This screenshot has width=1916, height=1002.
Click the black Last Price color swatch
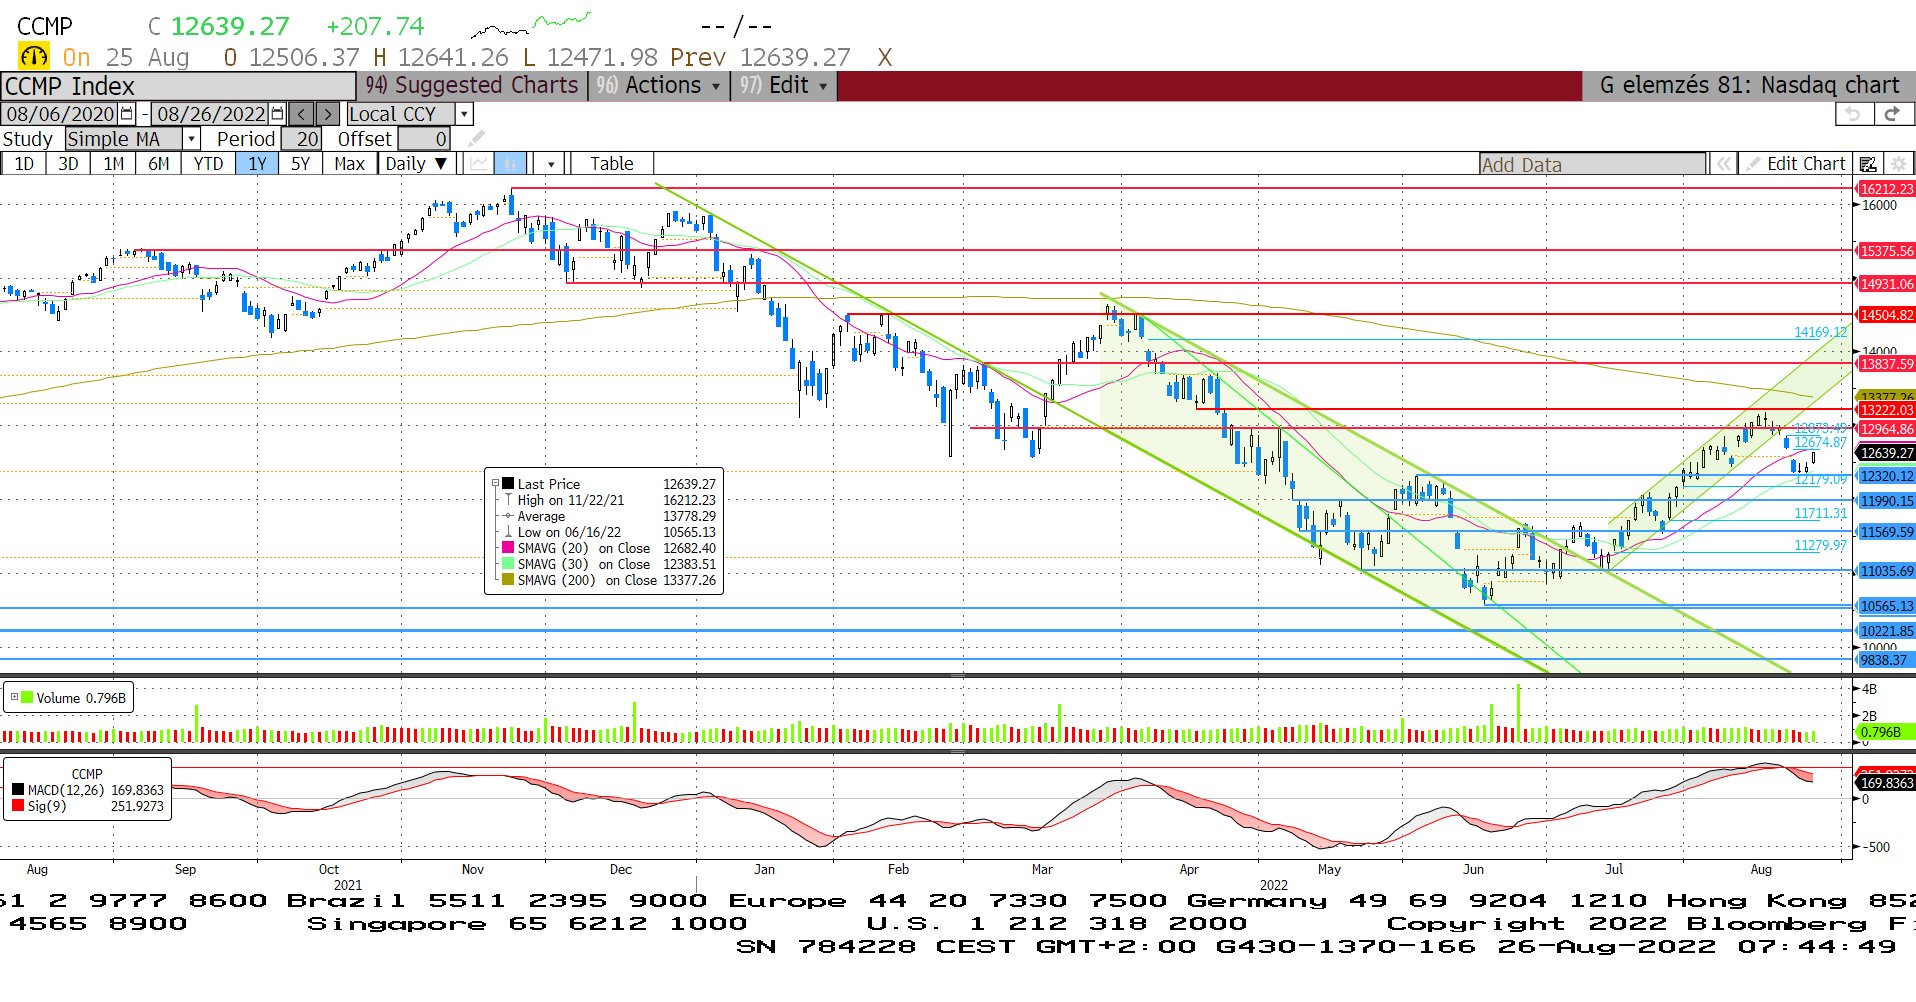click(508, 483)
